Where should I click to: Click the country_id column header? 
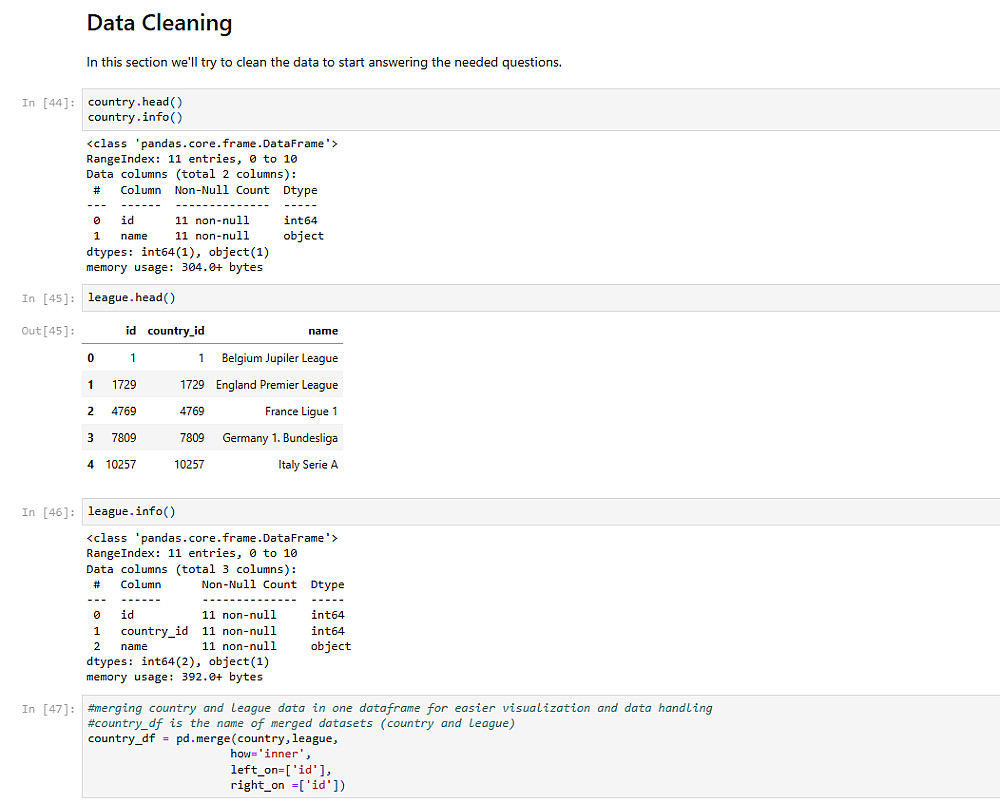click(x=176, y=331)
